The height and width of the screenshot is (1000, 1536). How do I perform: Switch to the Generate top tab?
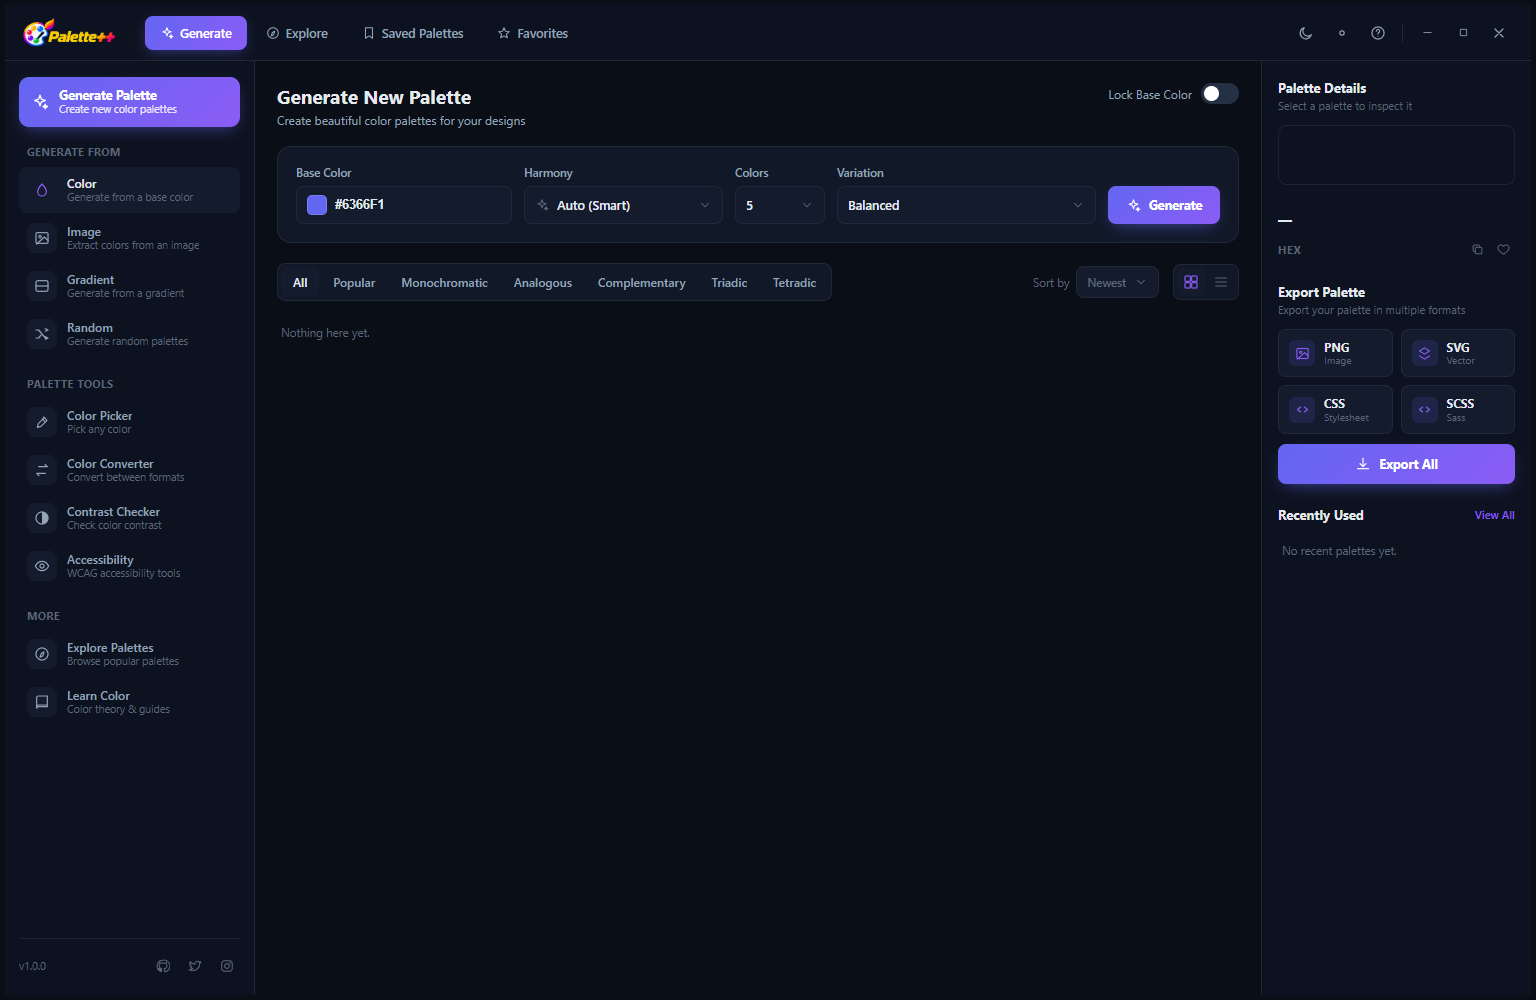click(x=196, y=33)
